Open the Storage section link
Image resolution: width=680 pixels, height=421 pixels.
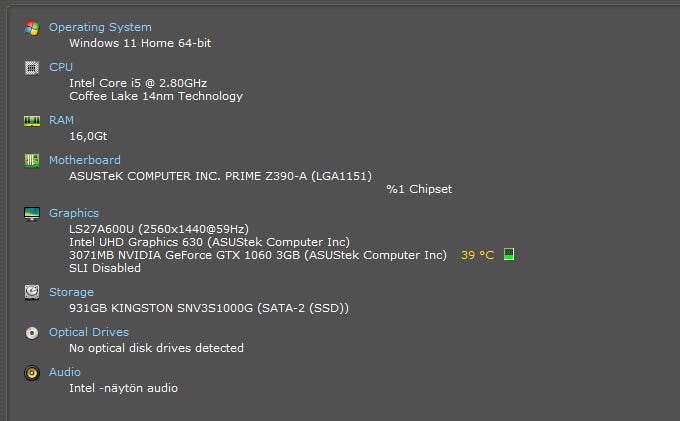[x=71, y=292]
